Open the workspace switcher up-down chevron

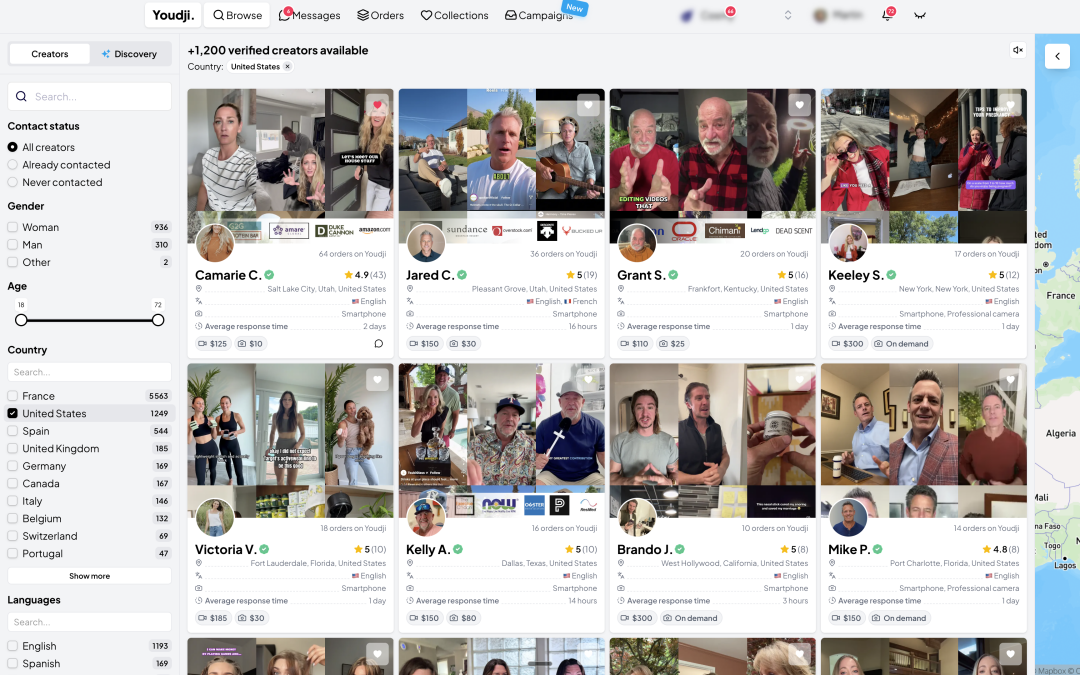(788, 15)
